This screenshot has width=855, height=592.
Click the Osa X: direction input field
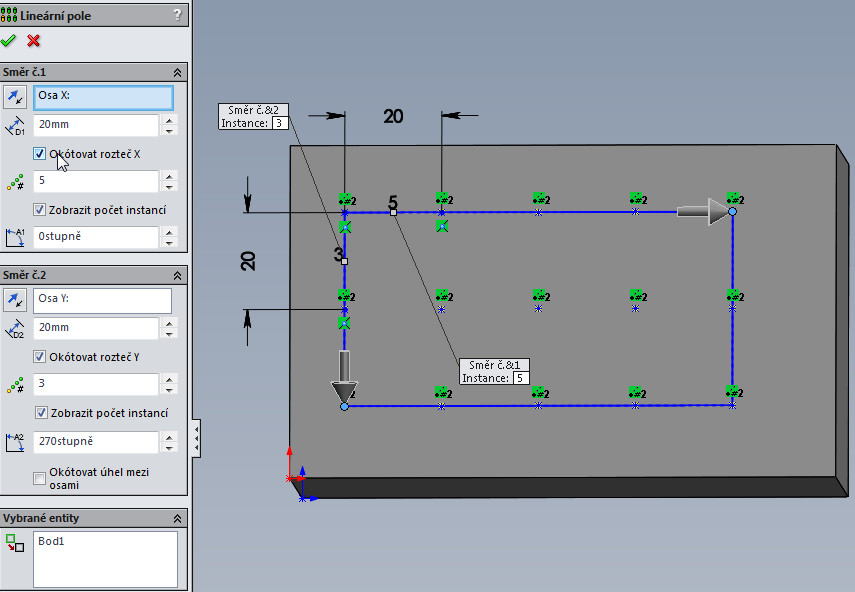(103, 97)
